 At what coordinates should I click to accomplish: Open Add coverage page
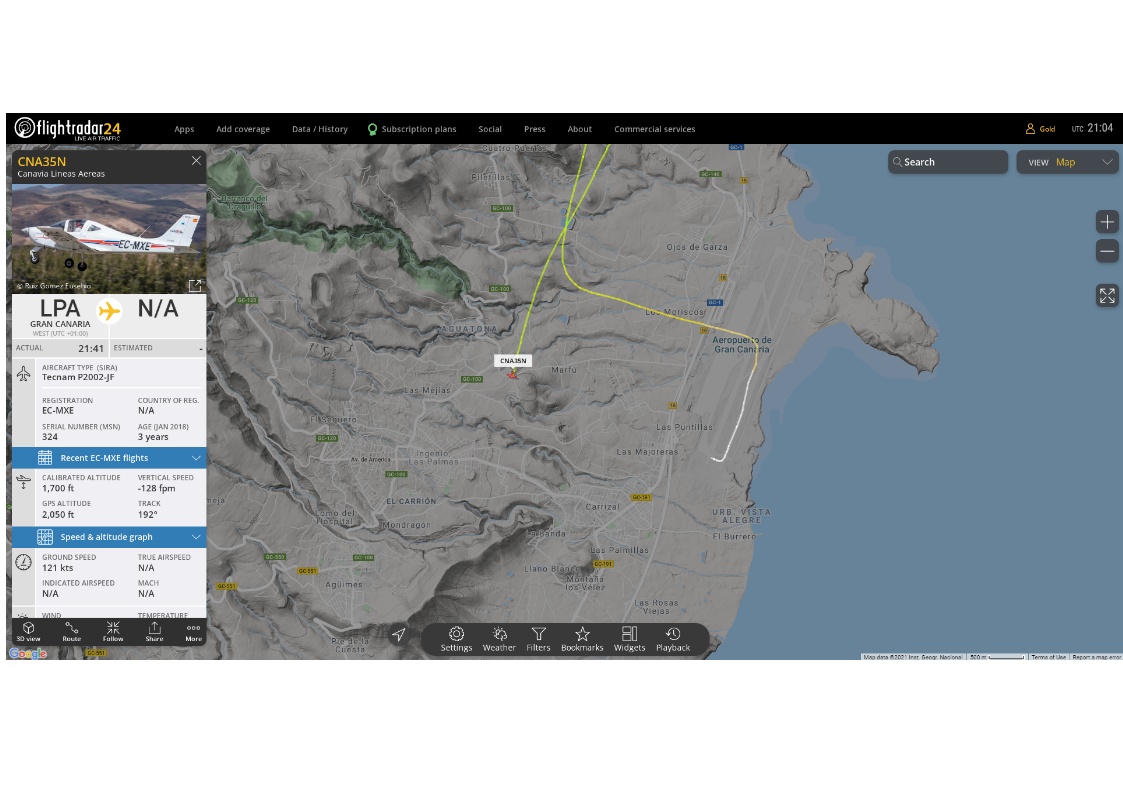click(x=243, y=129)
